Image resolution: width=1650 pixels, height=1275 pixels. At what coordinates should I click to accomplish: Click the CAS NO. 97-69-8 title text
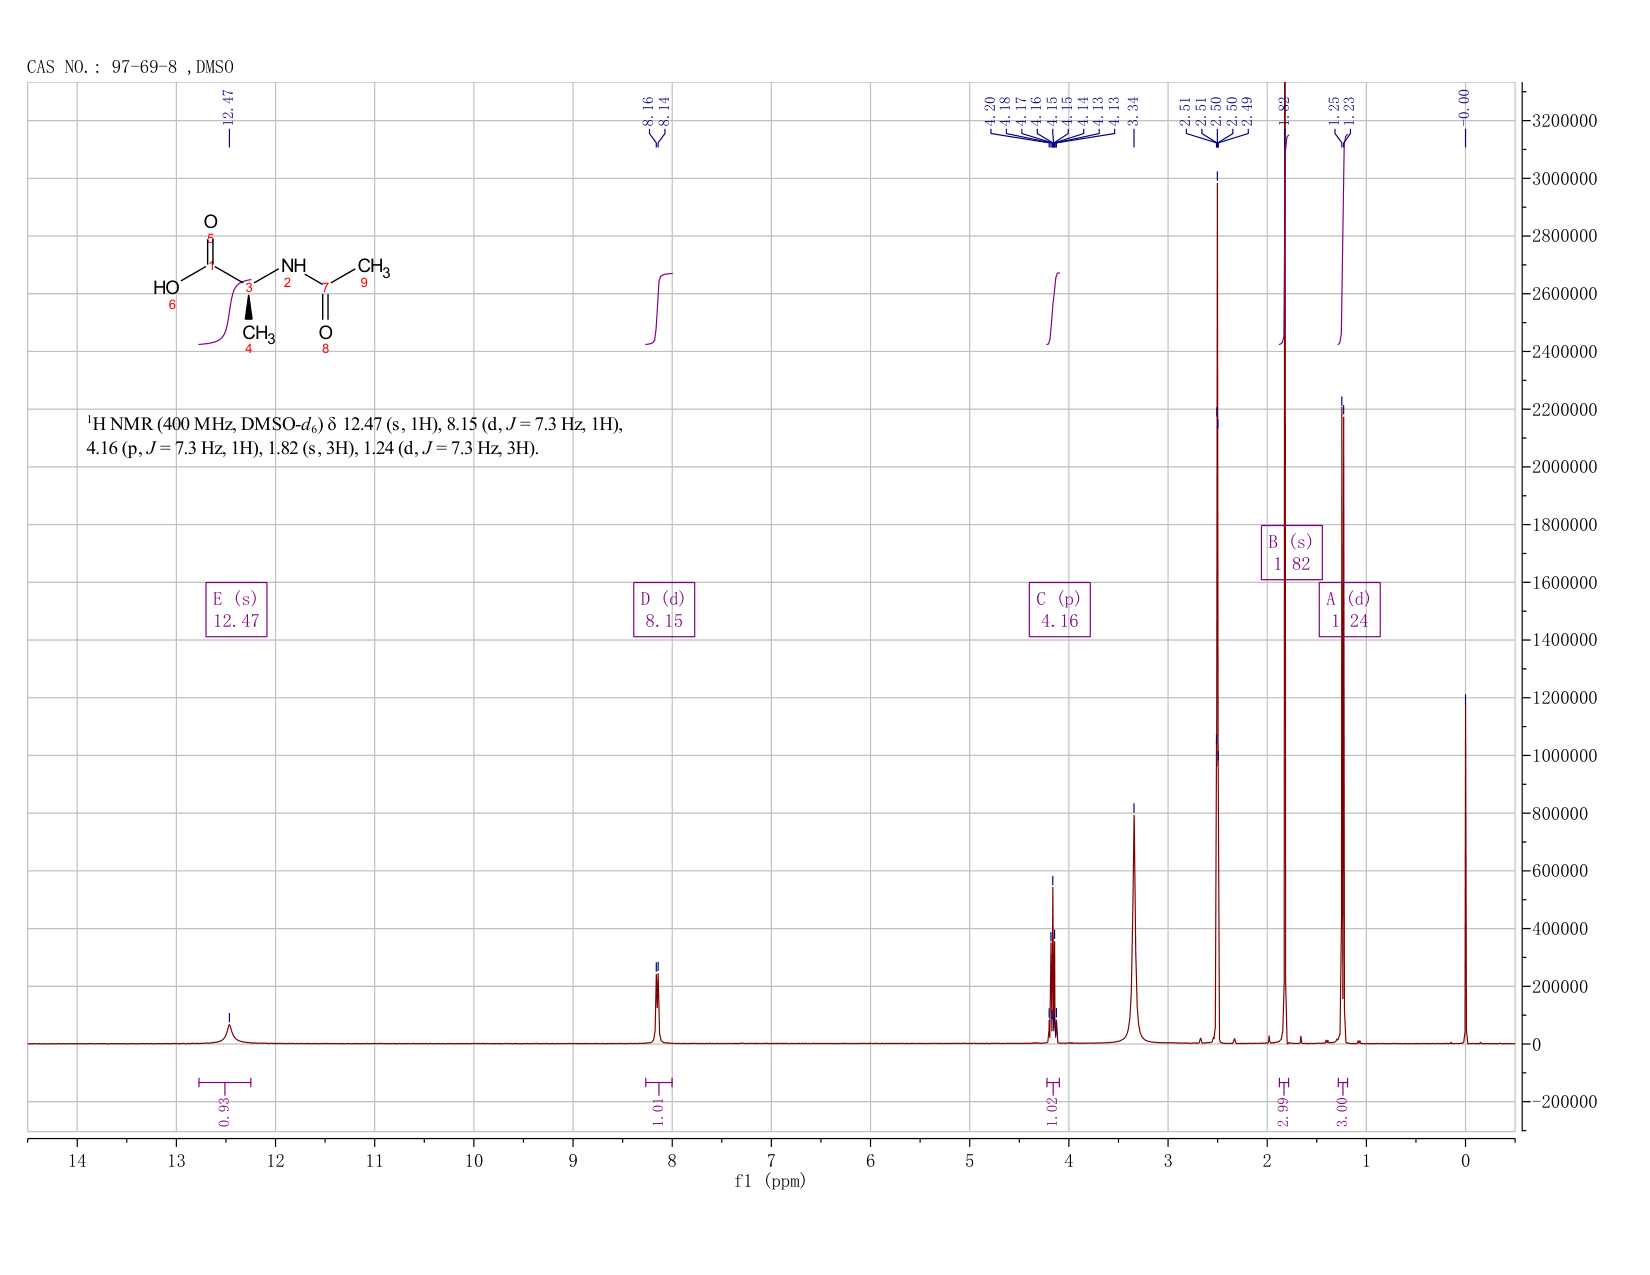point(130,67)
